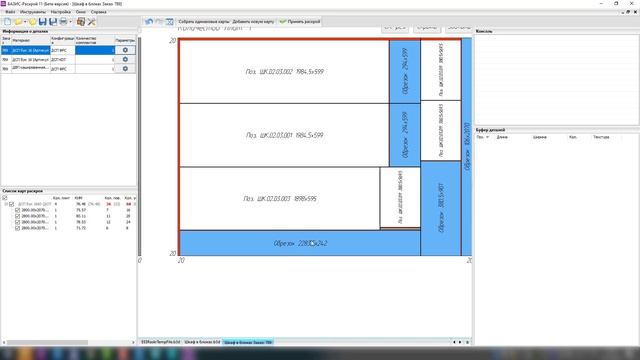Collapse the parent material group in maps list
This screenshot has width=640, height=360.
(x=6, y=204)
